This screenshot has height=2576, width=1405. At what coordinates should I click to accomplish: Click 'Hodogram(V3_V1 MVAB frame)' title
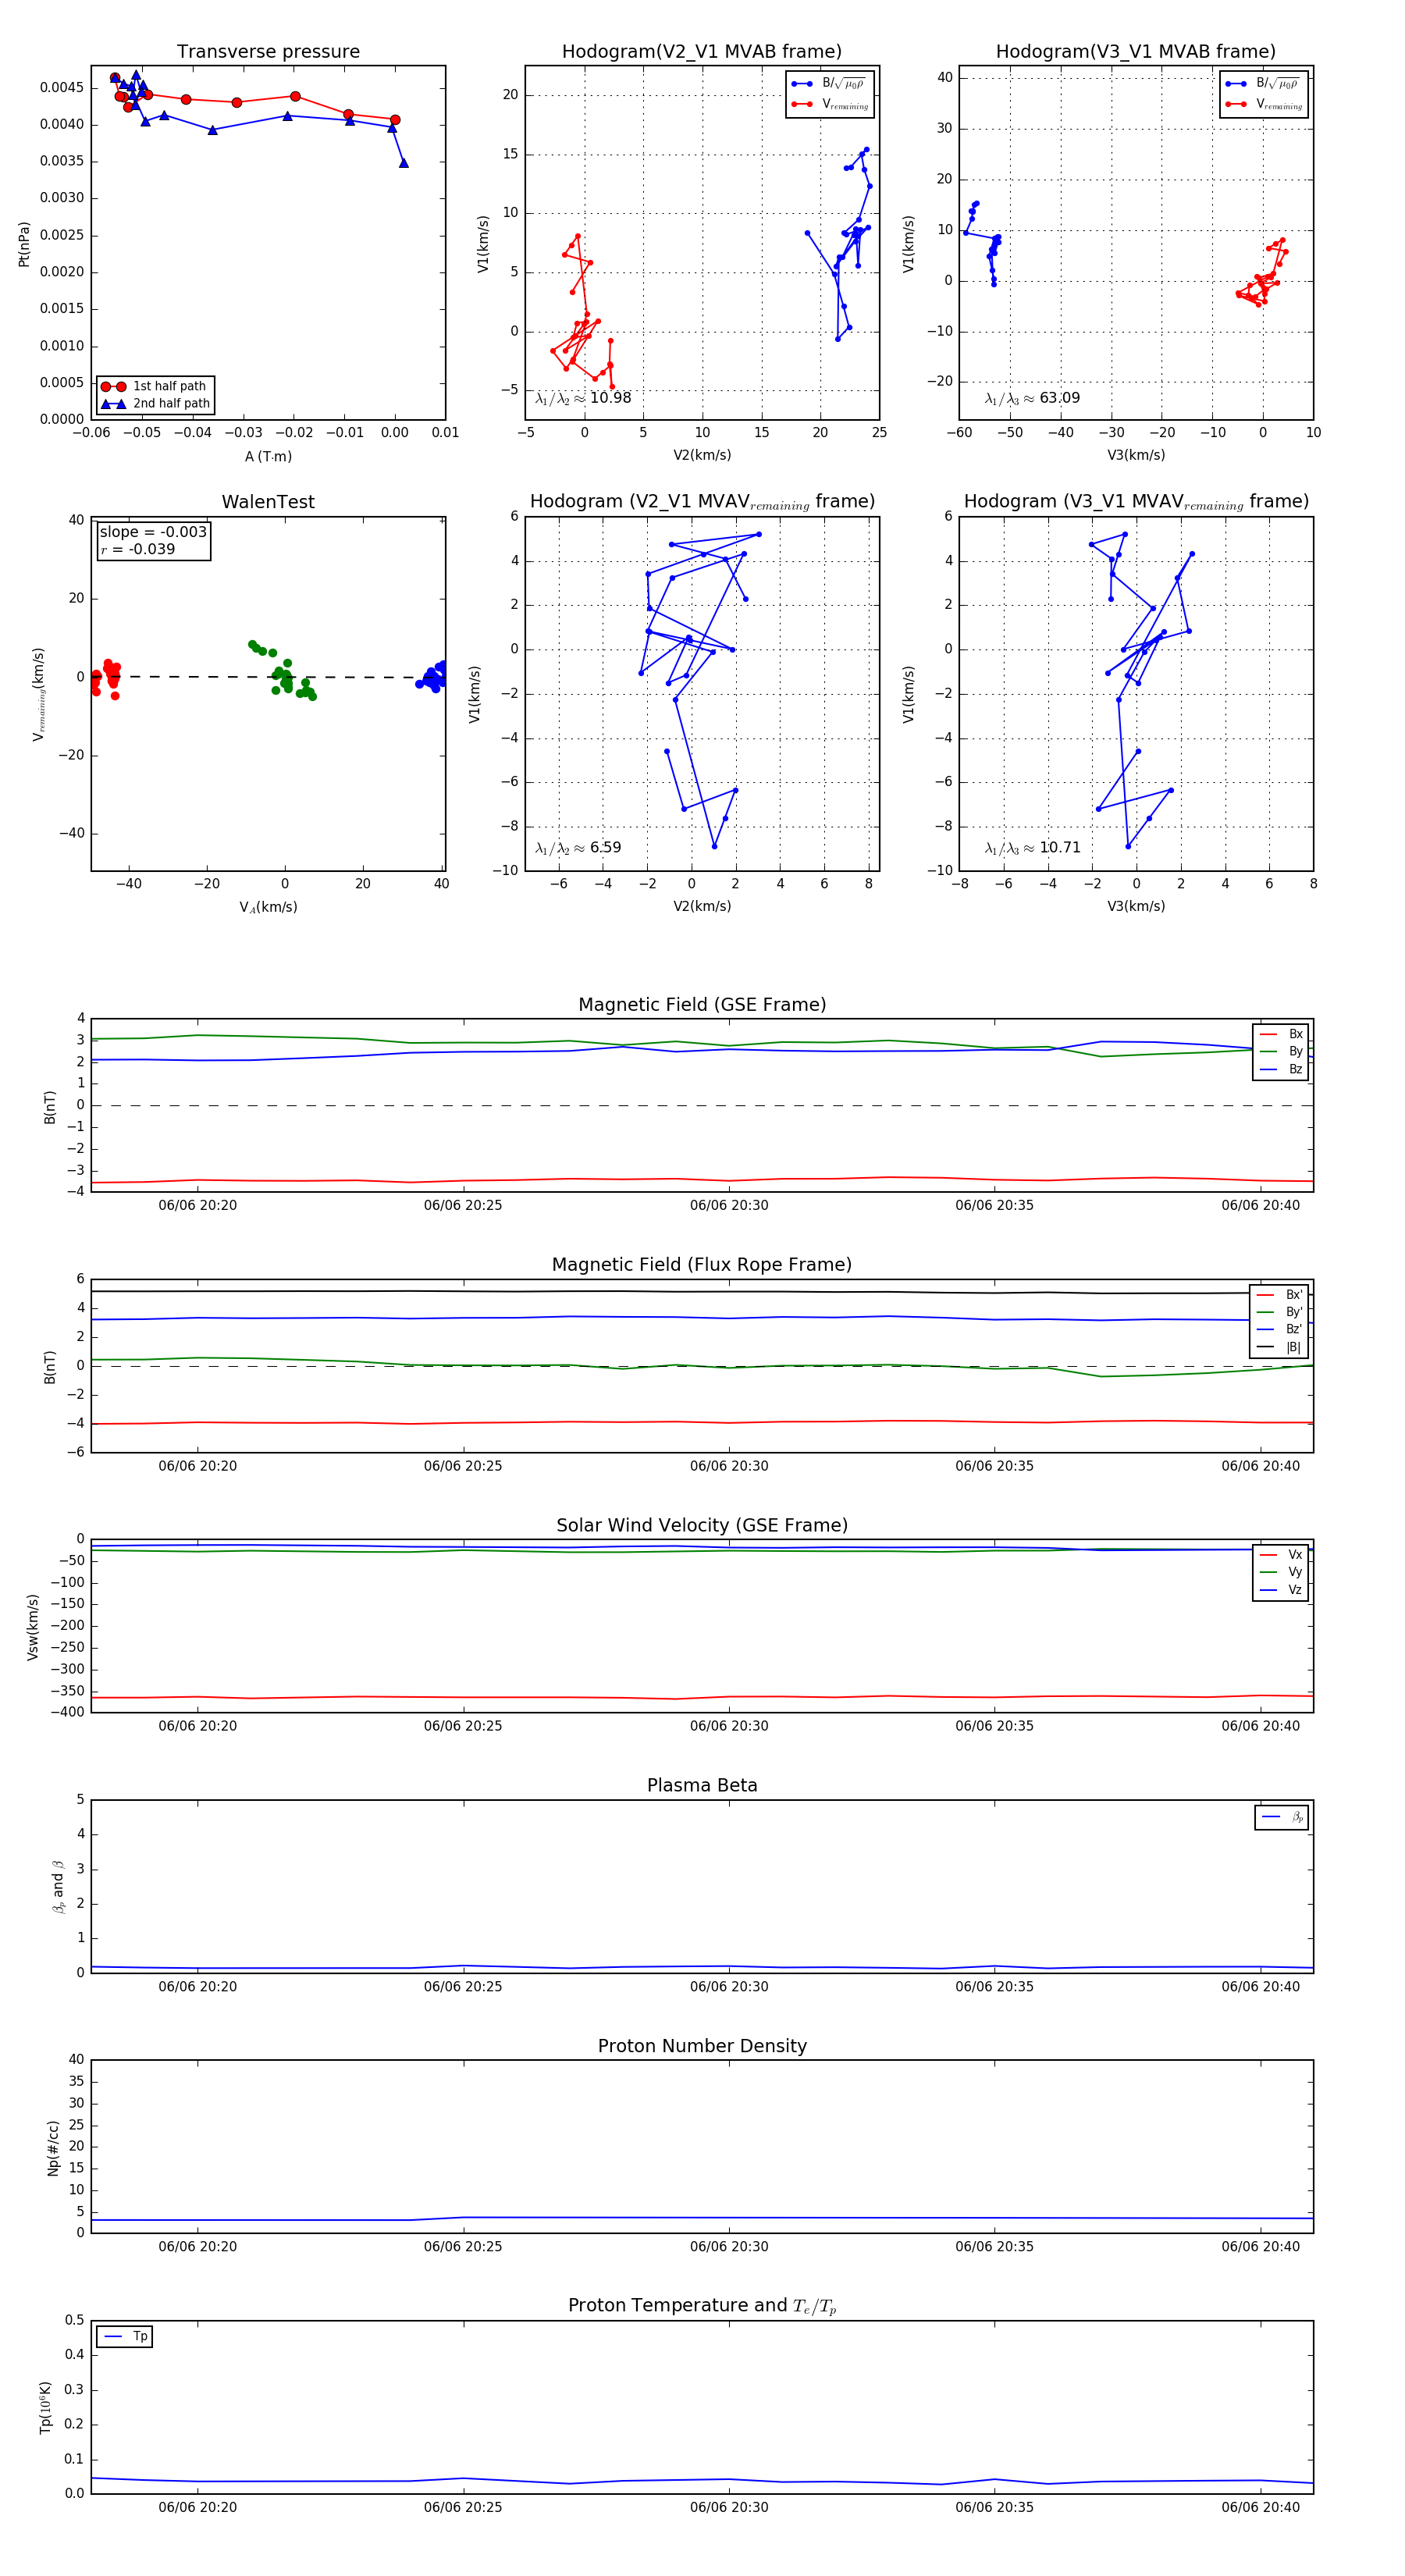1136,52
